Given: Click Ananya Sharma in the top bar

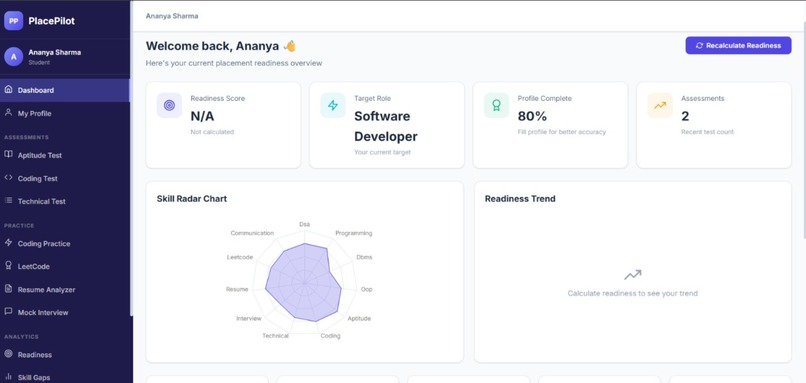Looking at the screenshot, I should coord(172,16).
